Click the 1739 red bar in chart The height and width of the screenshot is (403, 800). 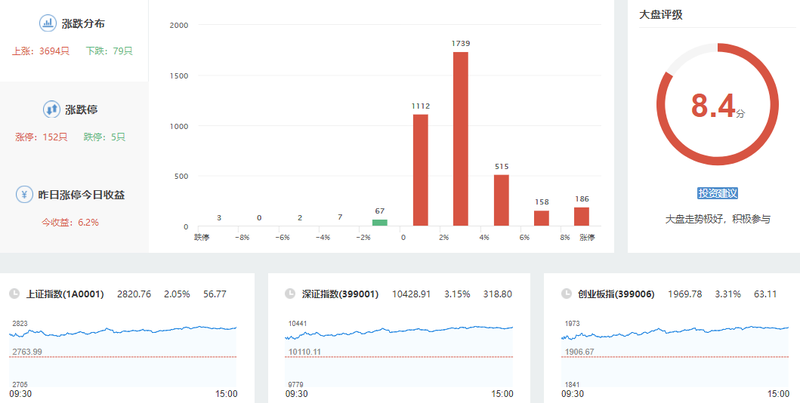461,139
